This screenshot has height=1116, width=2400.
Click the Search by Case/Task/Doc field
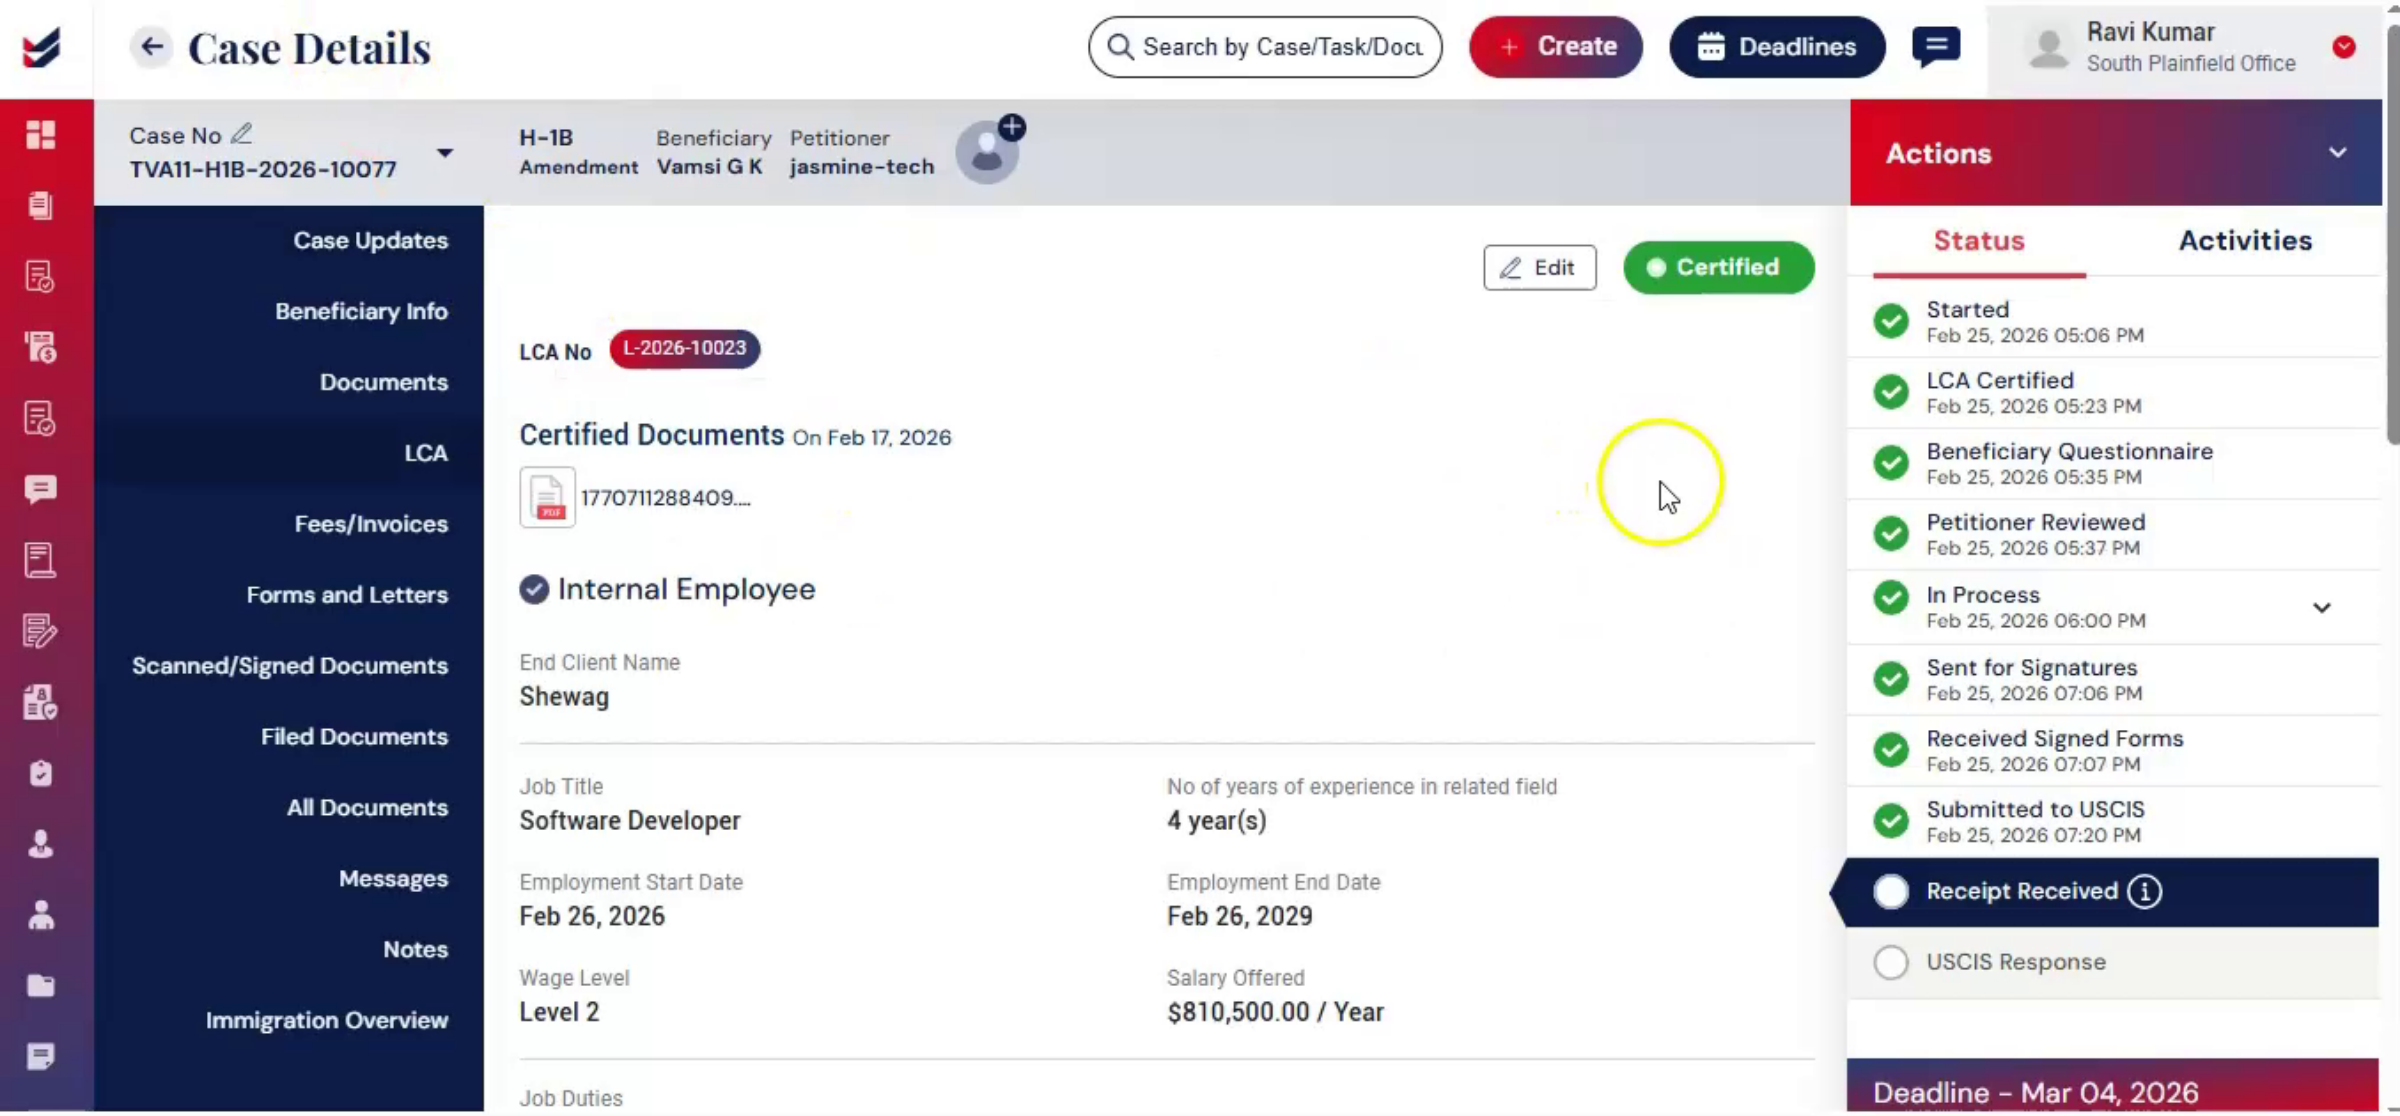point(1265,47)
